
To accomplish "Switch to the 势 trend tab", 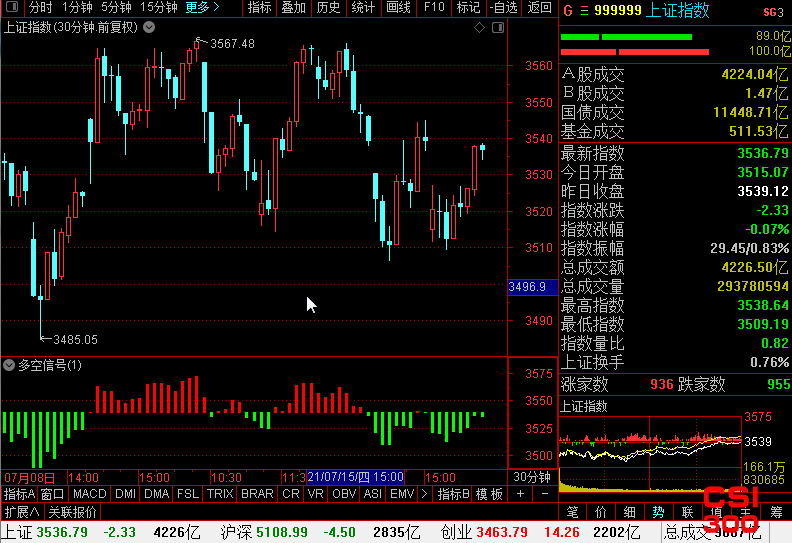I will (658, 512).
